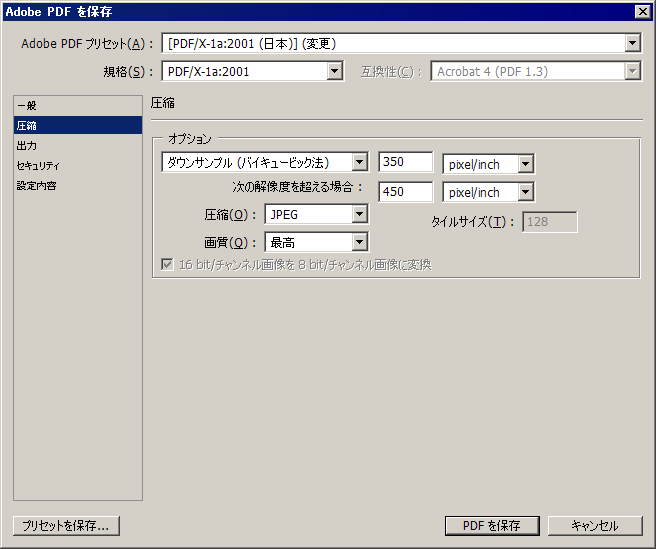This screenshot has width=656, height=549.
Task: Click the タイルサイズ 128 field
Action: 549,222
